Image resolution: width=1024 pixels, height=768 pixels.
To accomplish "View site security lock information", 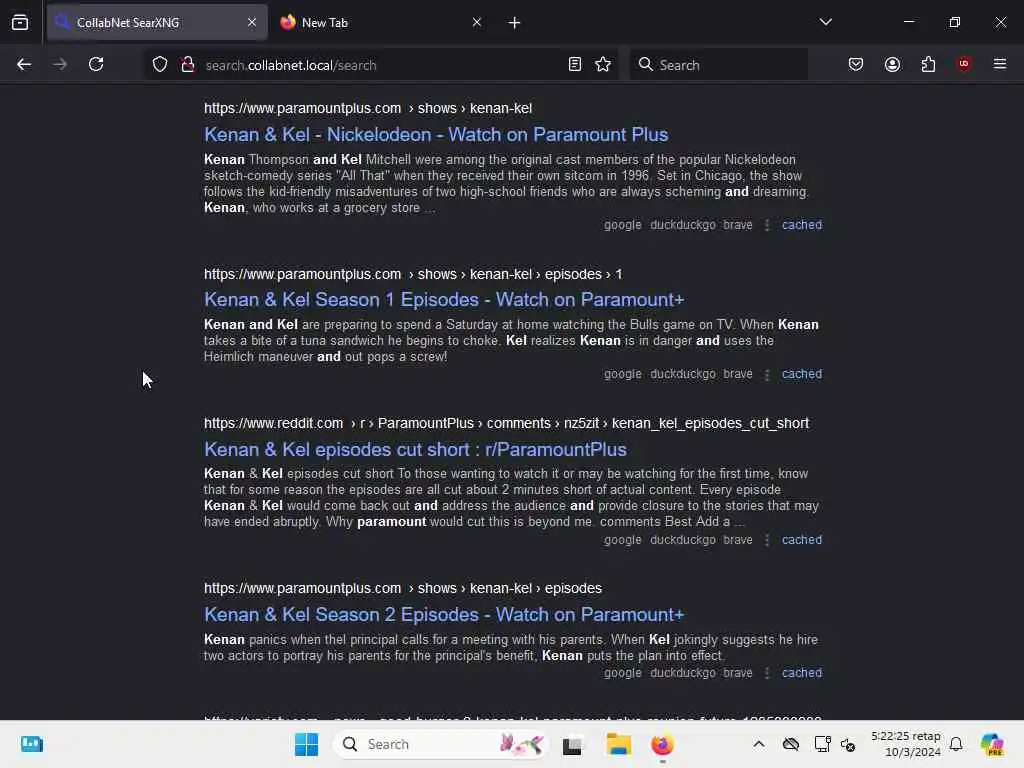I will coord(187,64).
